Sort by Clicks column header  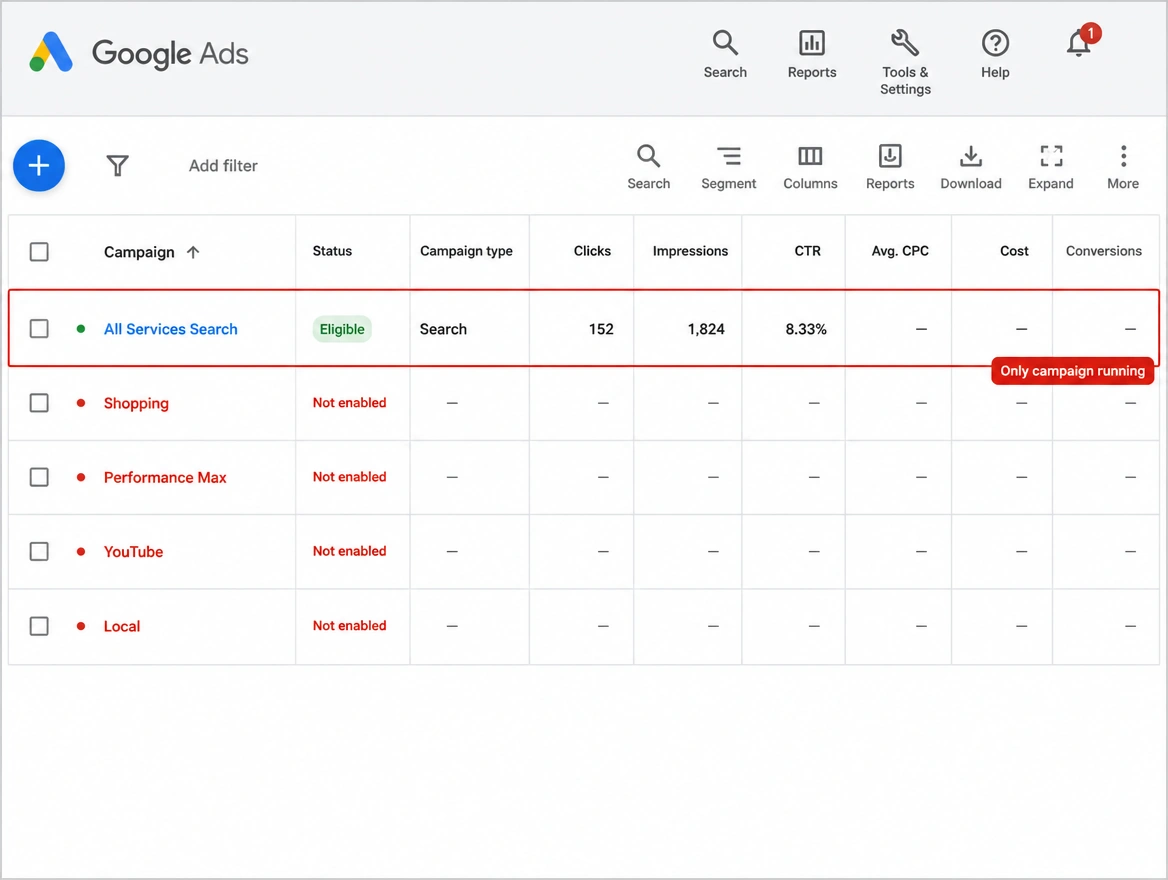coord(592,251)
